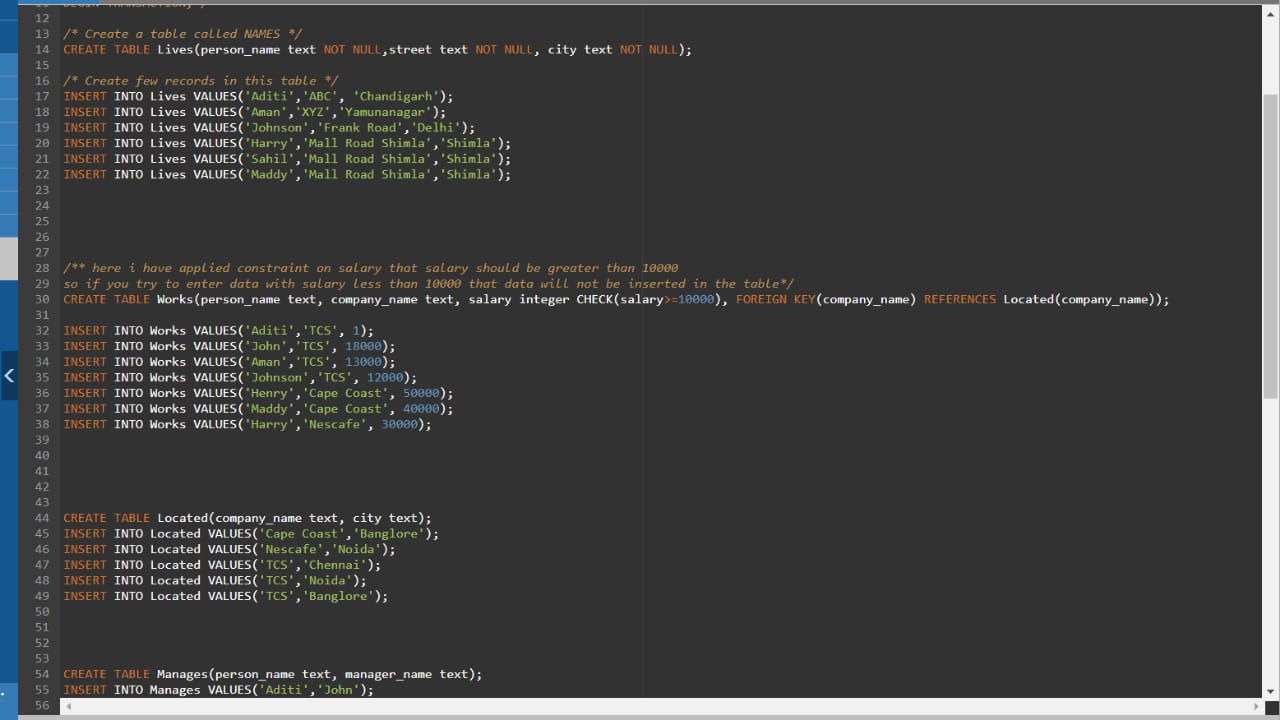The image size is (1280, 720).
Task: Click the vertical scrollbar down arrow
Action: (1270, 691)
